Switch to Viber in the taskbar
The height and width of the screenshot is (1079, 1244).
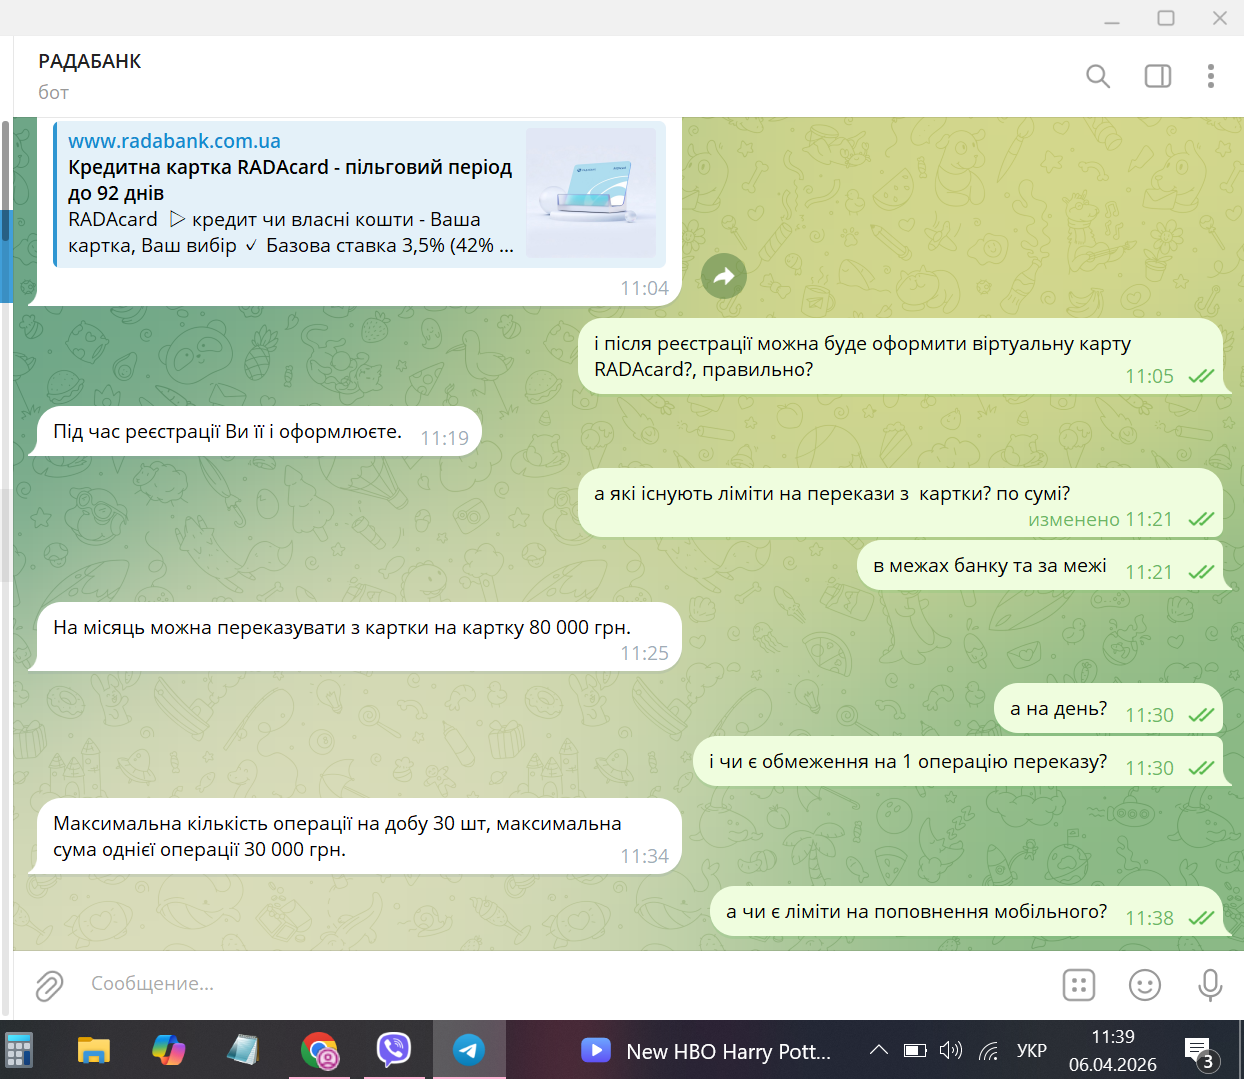pyautogui.click(x=394, y=1050)
